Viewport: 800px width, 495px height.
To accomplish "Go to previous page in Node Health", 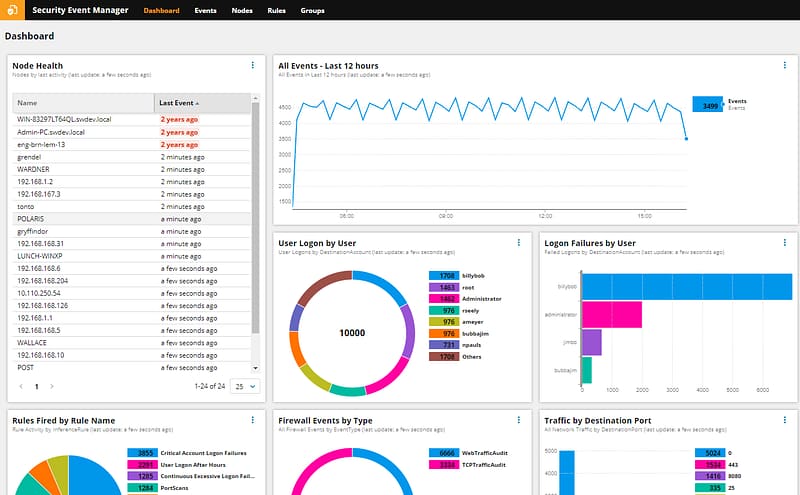I will (x=21, y=386).
